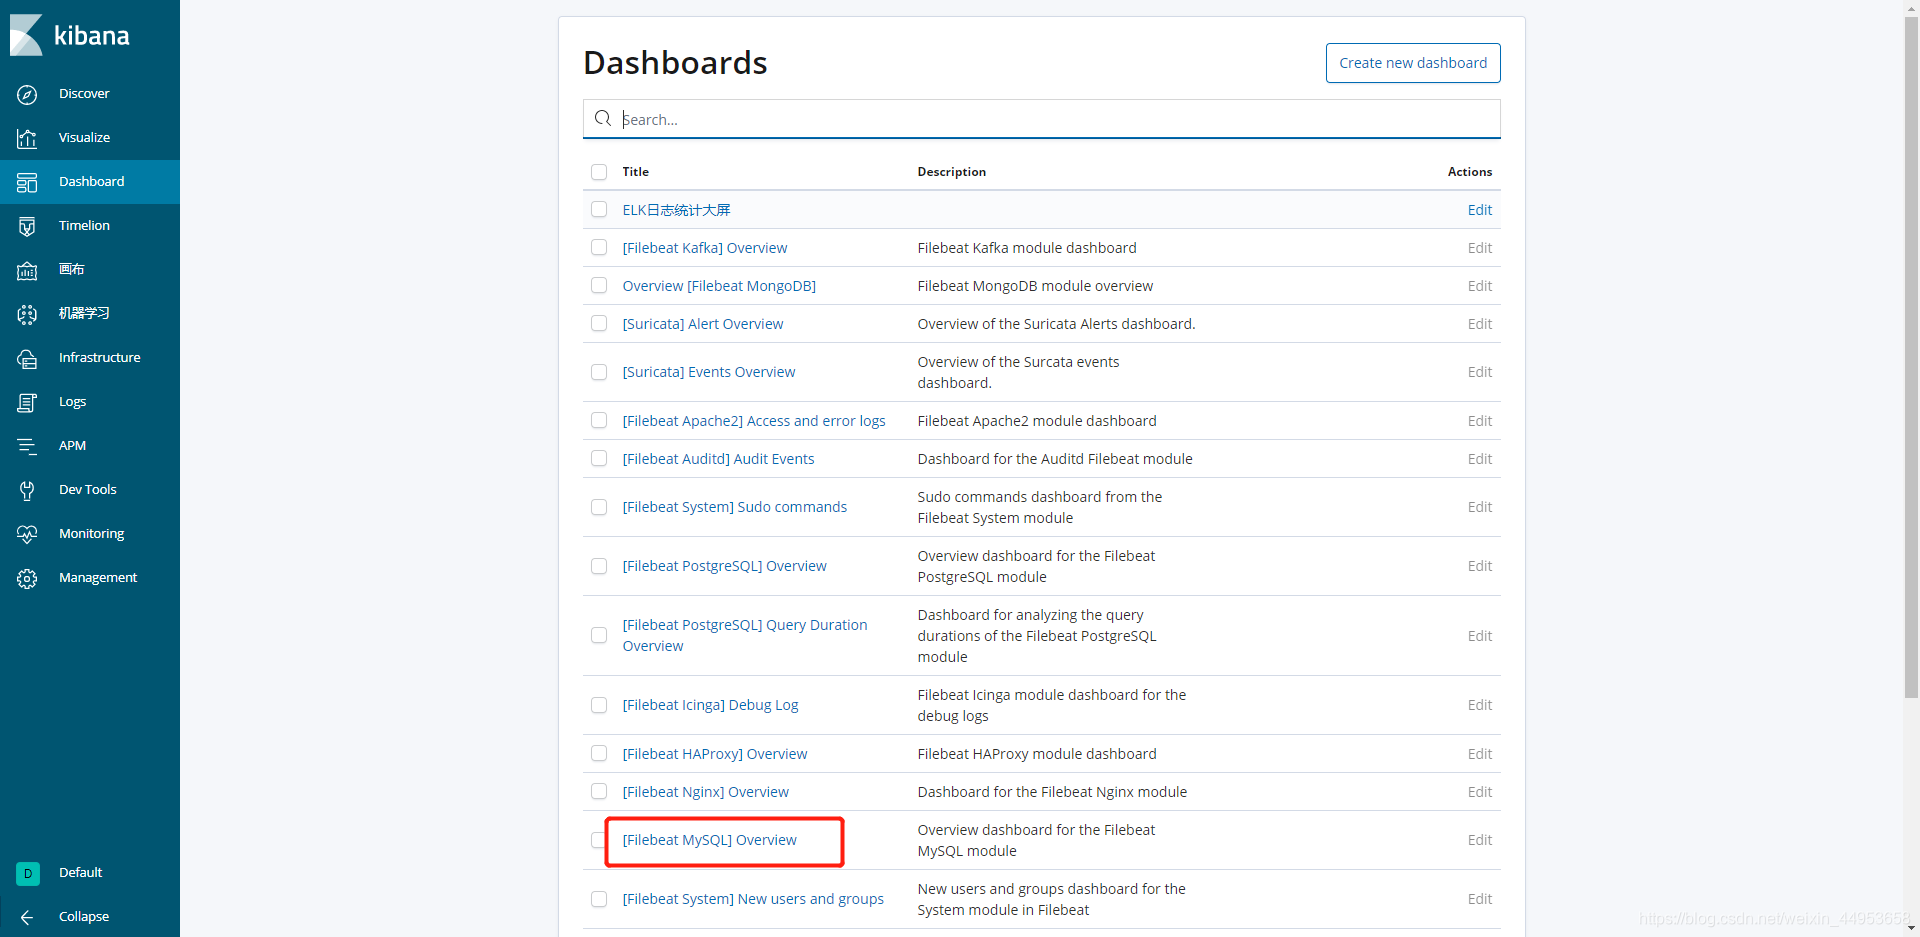1920x937 pixels.
Task: Go to Monitoring in sidebar
Action: [91, 534]
